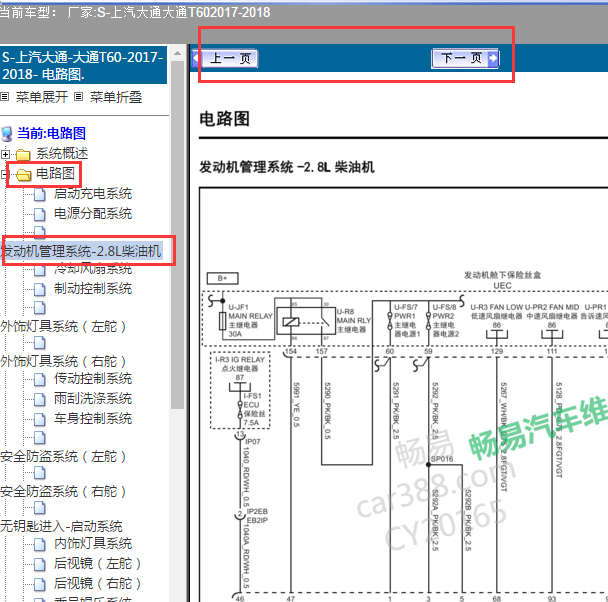608x602 pixels.
Task: Expand all menus via 菜单展开
Action: pyautogui.click(x=42, y=97)
